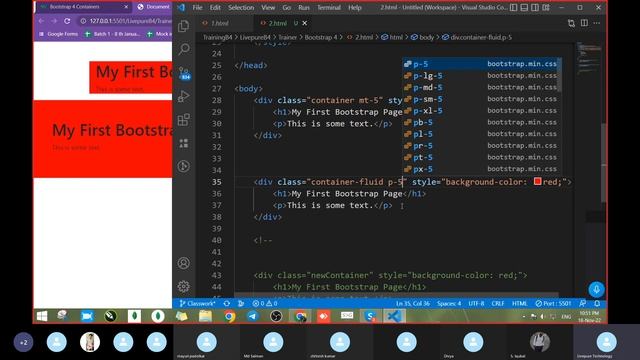The width and height of the screenshot is (640, 360).
Task: Open the Terminal menu
Action: (x=329, y=7)
